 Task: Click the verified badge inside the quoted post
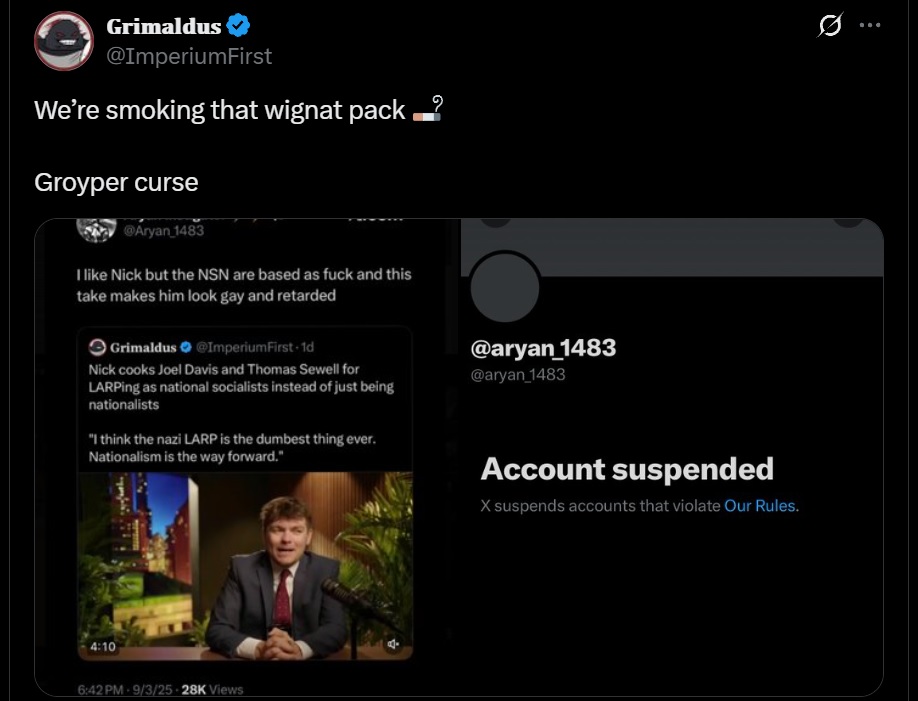pyautogui.click(x=185, y=347)
